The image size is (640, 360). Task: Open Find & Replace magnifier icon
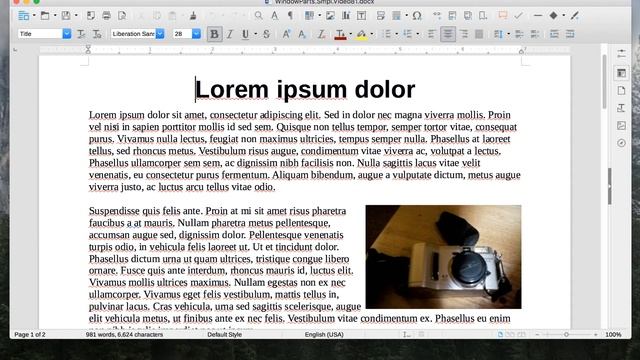258,16
